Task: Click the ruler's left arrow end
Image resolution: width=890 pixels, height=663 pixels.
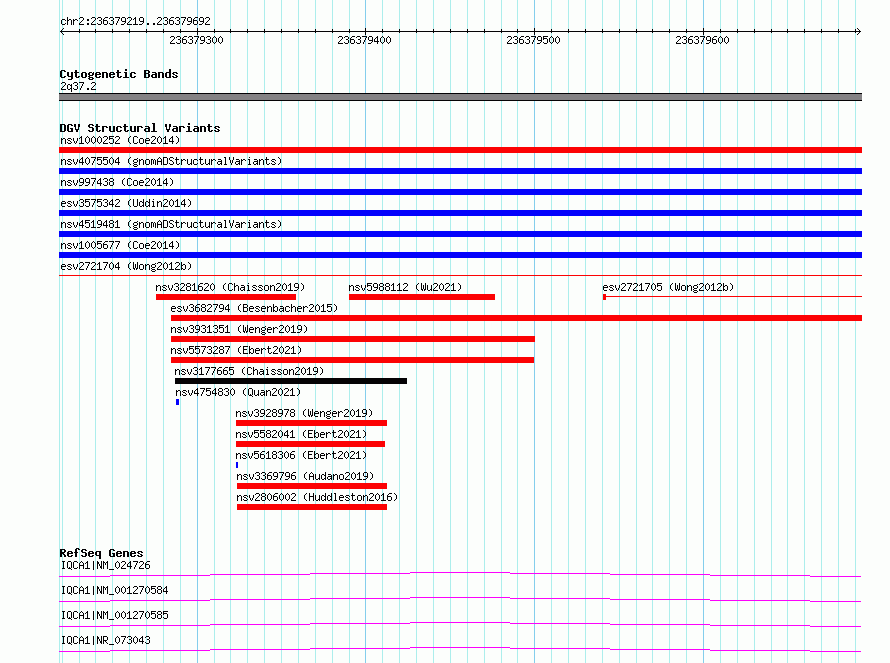Action: click(x=62, y=31)
